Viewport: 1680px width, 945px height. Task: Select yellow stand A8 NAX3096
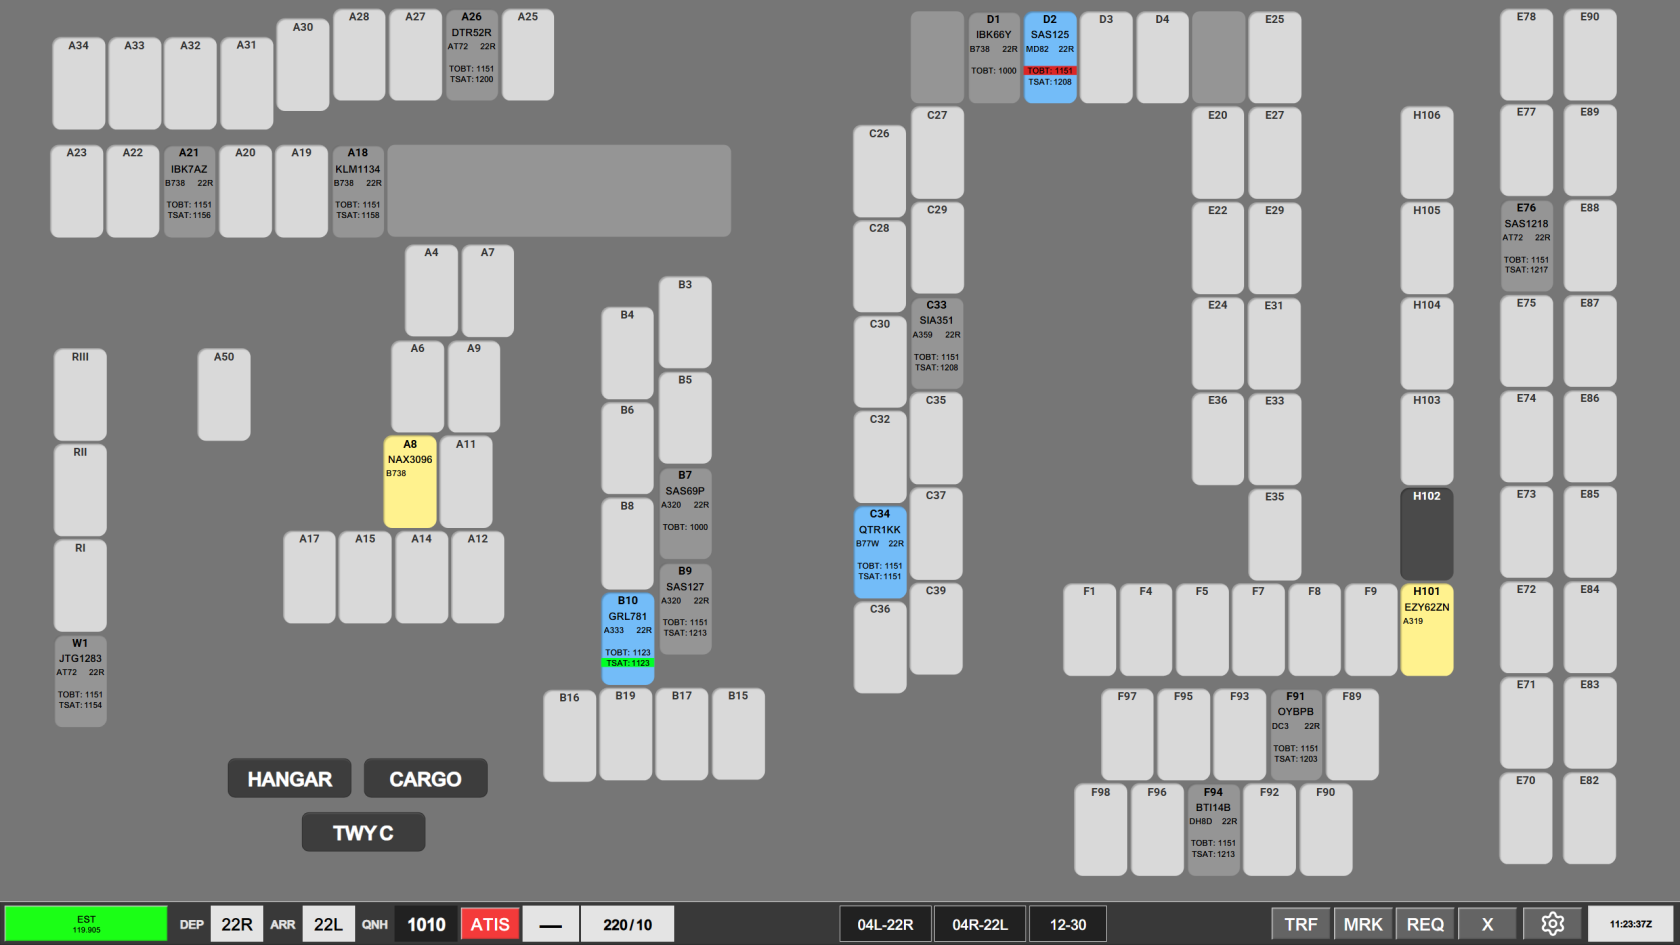(x=410, y=482)
